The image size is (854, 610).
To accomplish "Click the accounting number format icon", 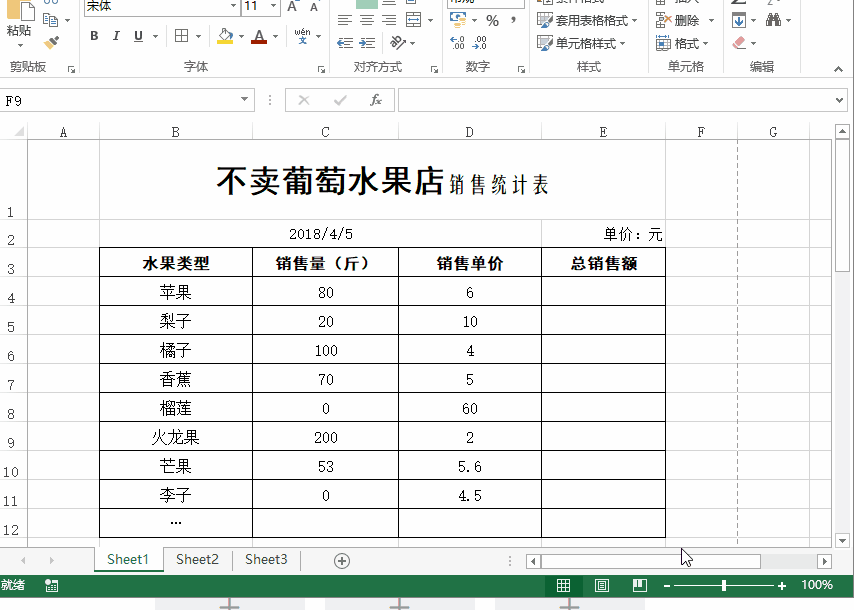I will click(x=458, y=20).
